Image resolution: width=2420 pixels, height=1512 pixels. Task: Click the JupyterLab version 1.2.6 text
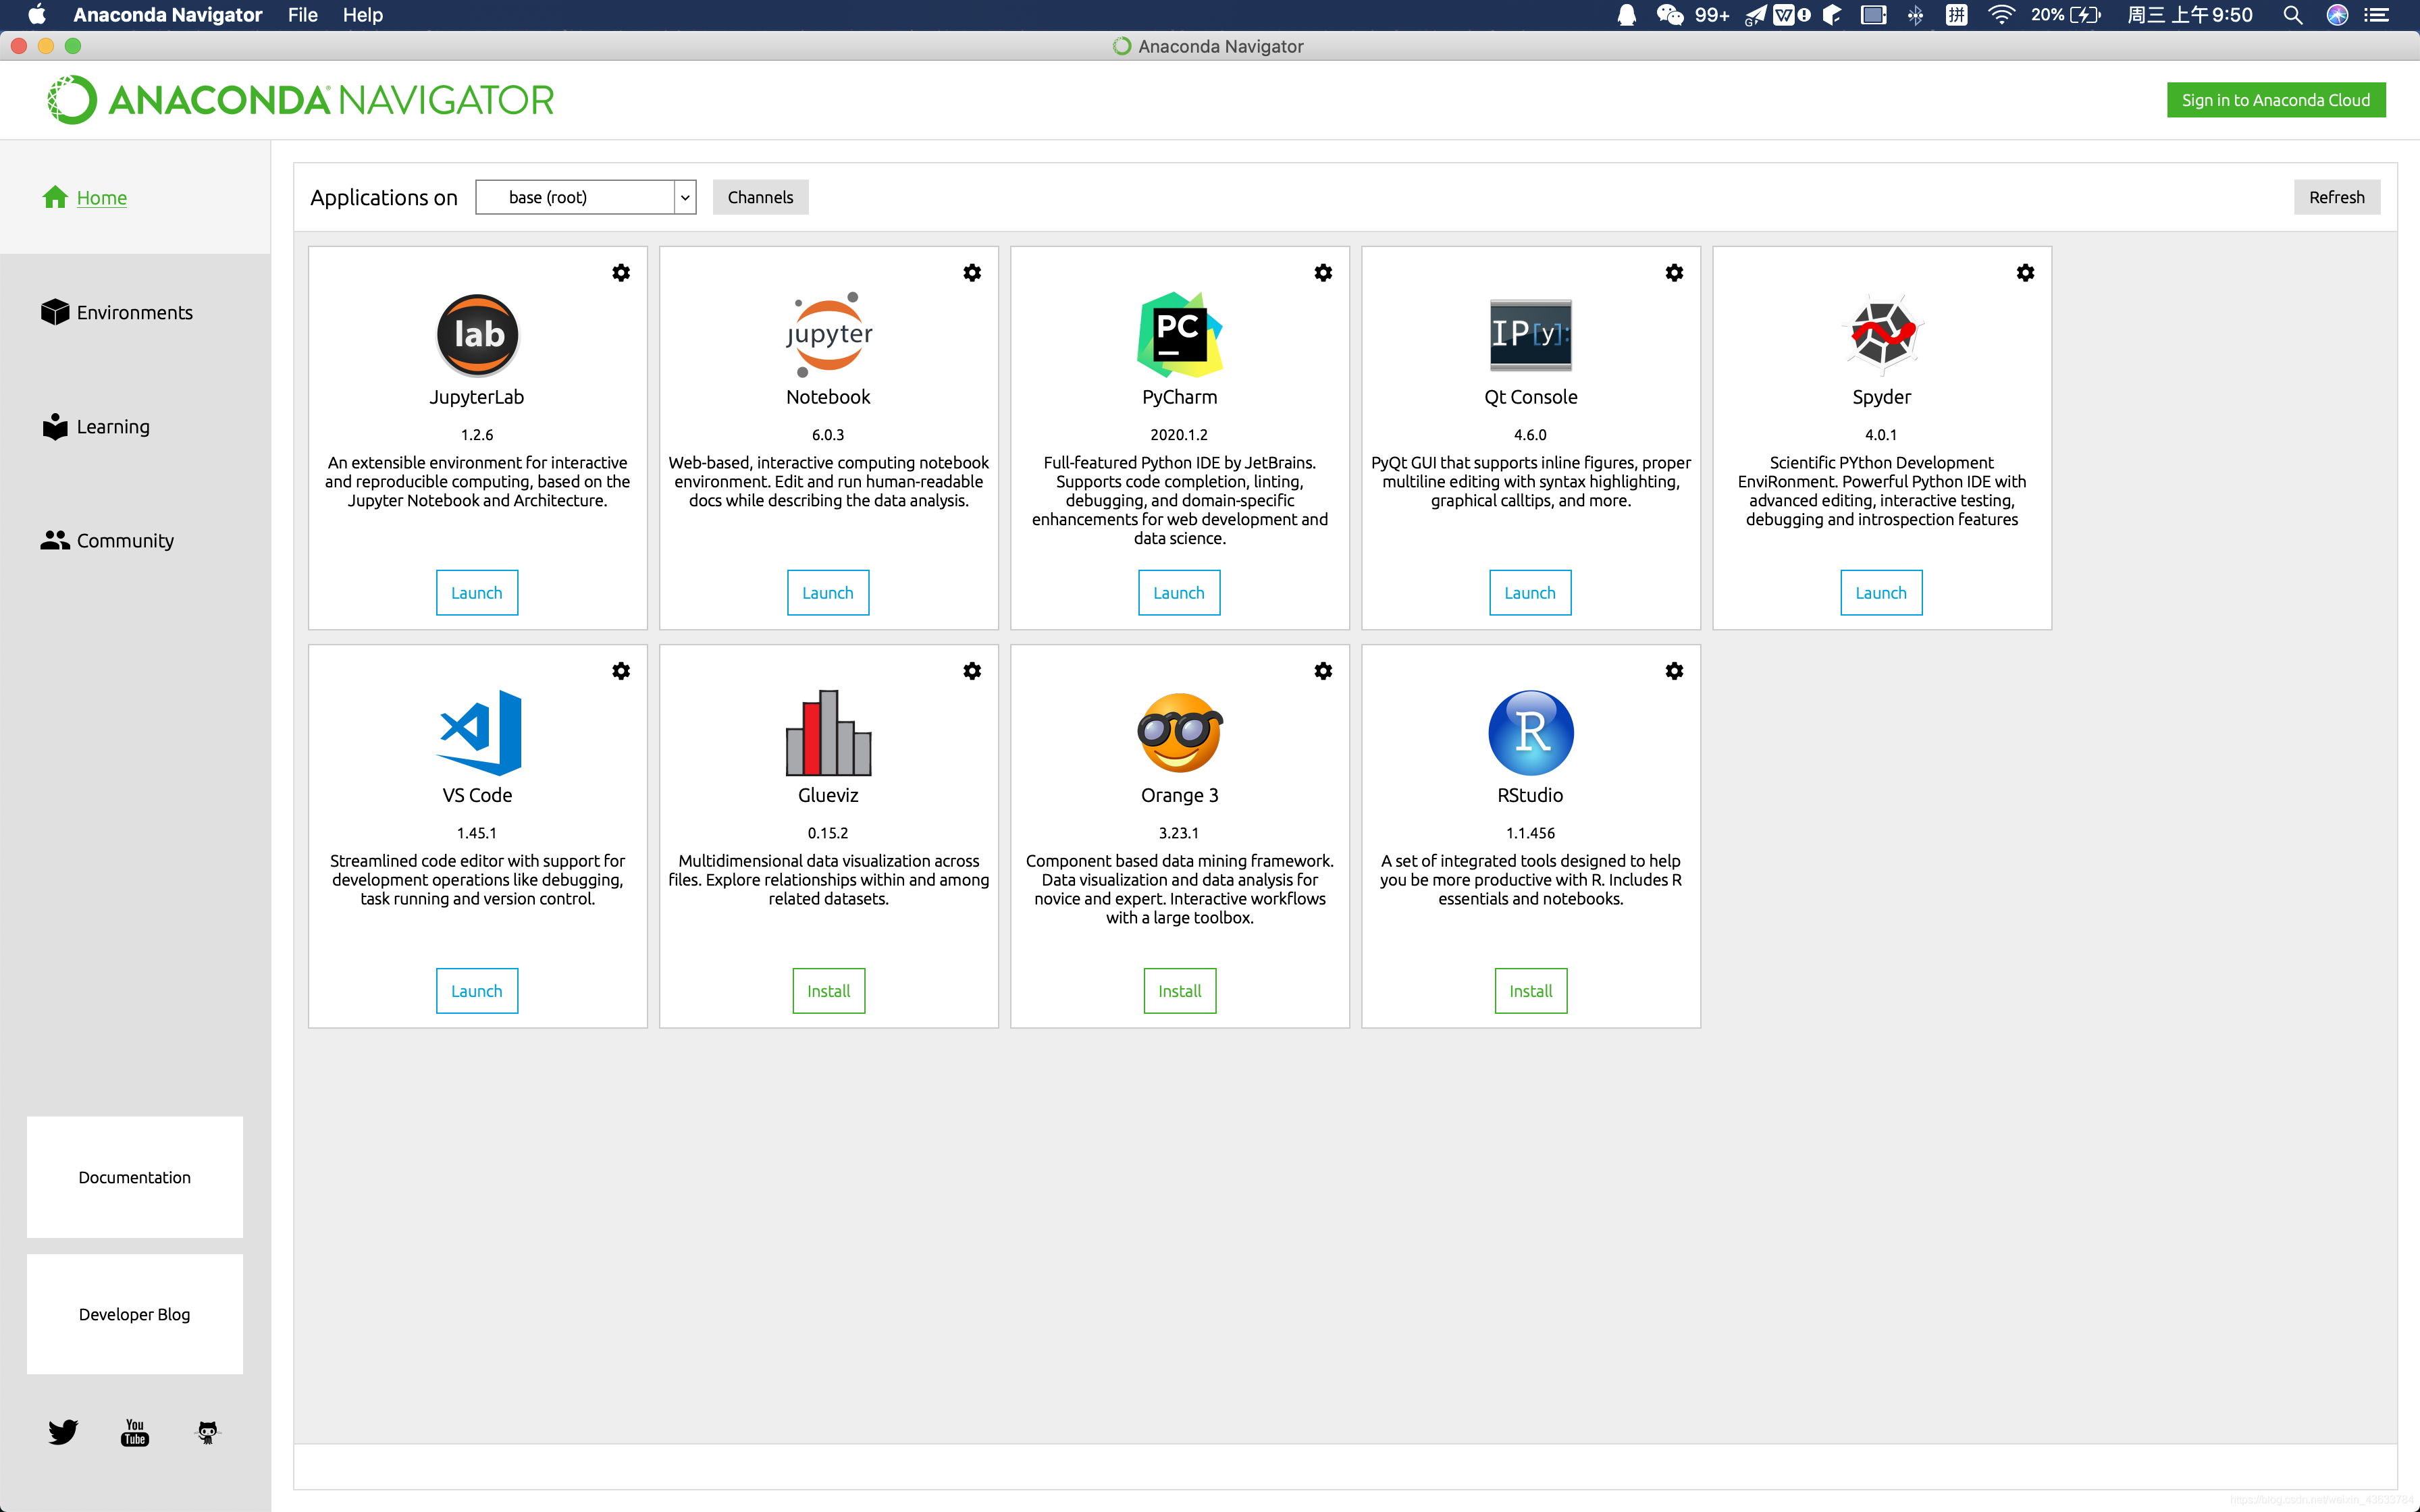pyautogui.click(x=477, y=435)
